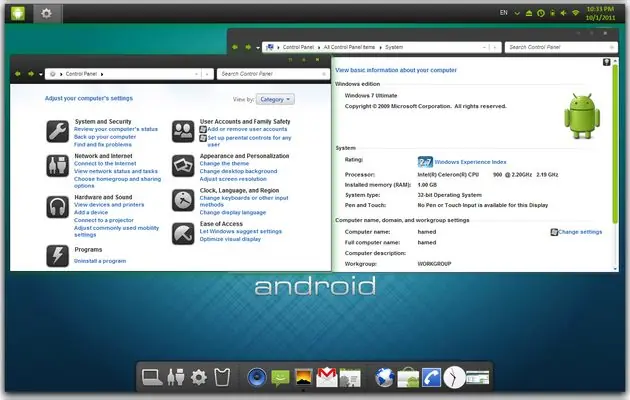
Task: Click System breadcrumb in address bar
Action: coord(394,47)
